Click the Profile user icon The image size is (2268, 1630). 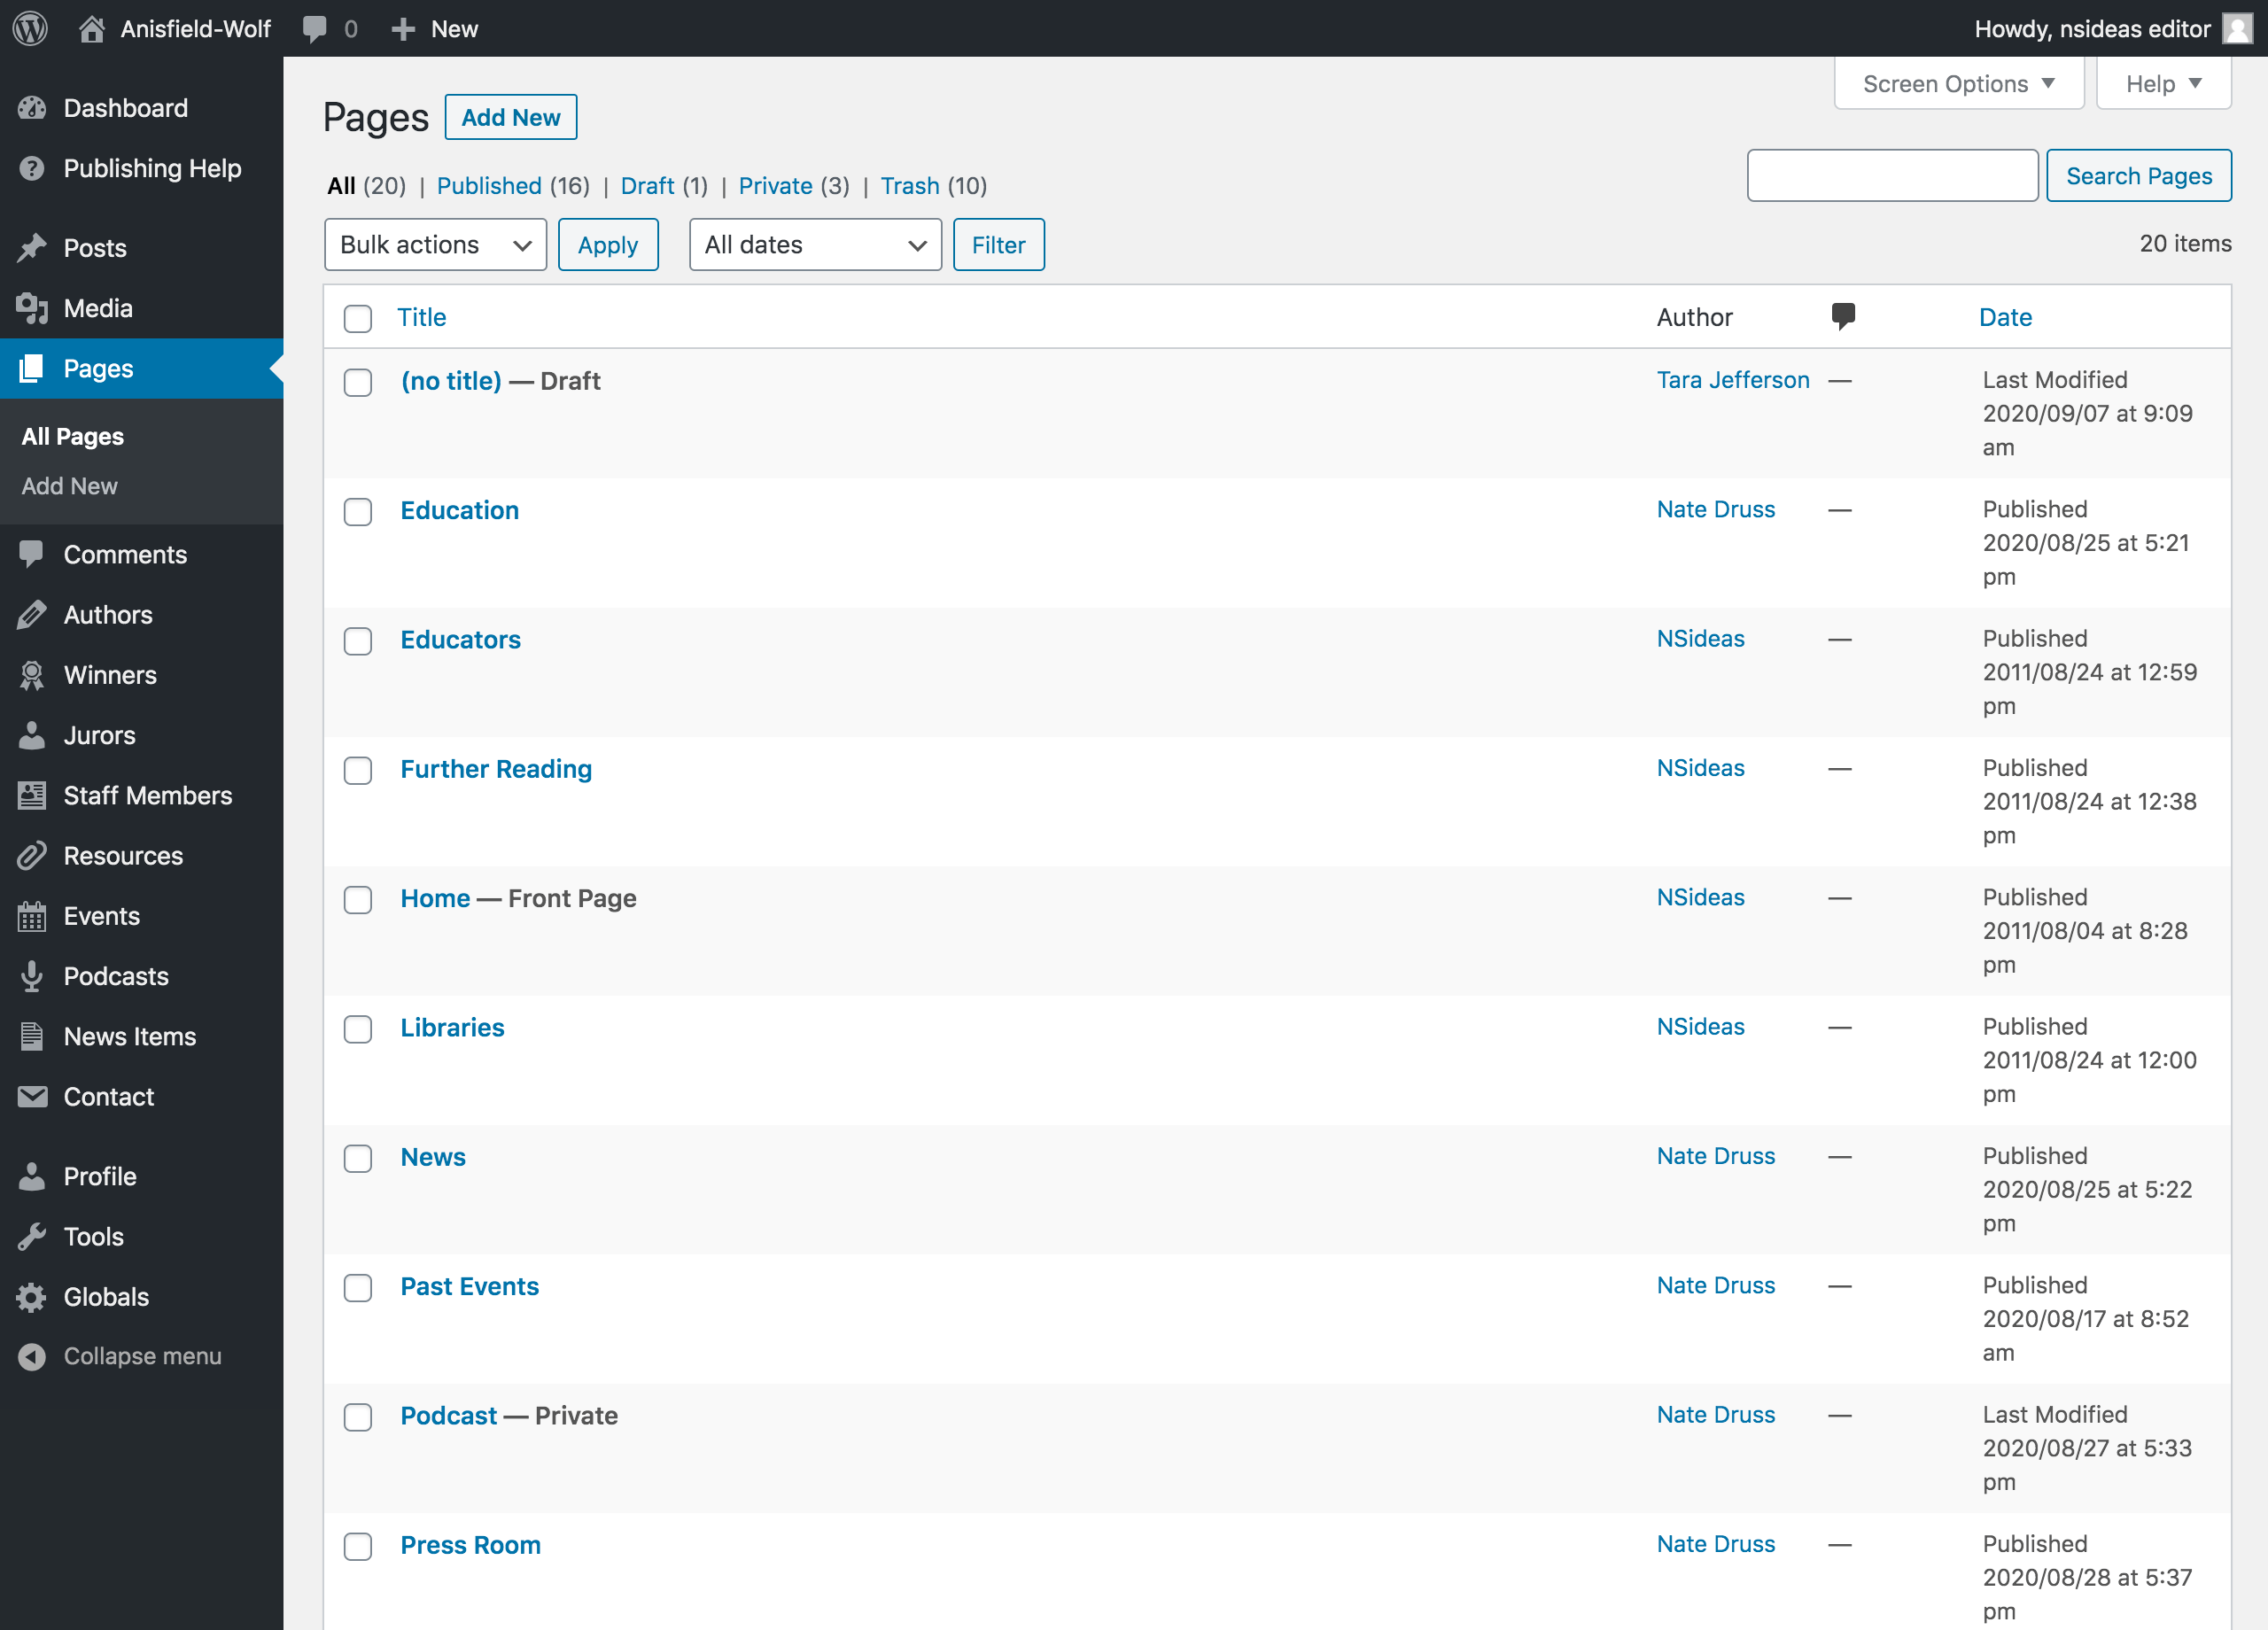32,1176
